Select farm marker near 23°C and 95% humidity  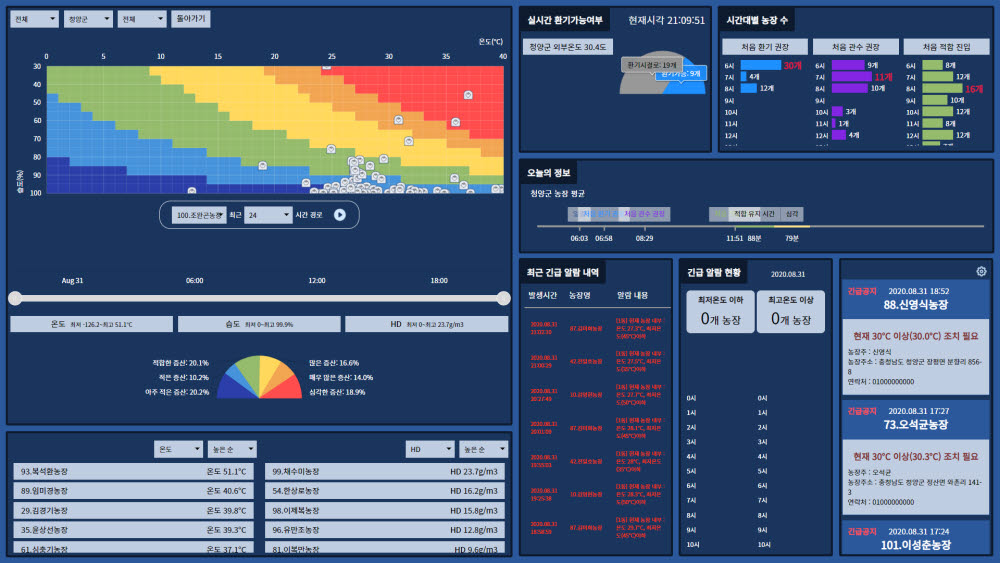(306, 182)
